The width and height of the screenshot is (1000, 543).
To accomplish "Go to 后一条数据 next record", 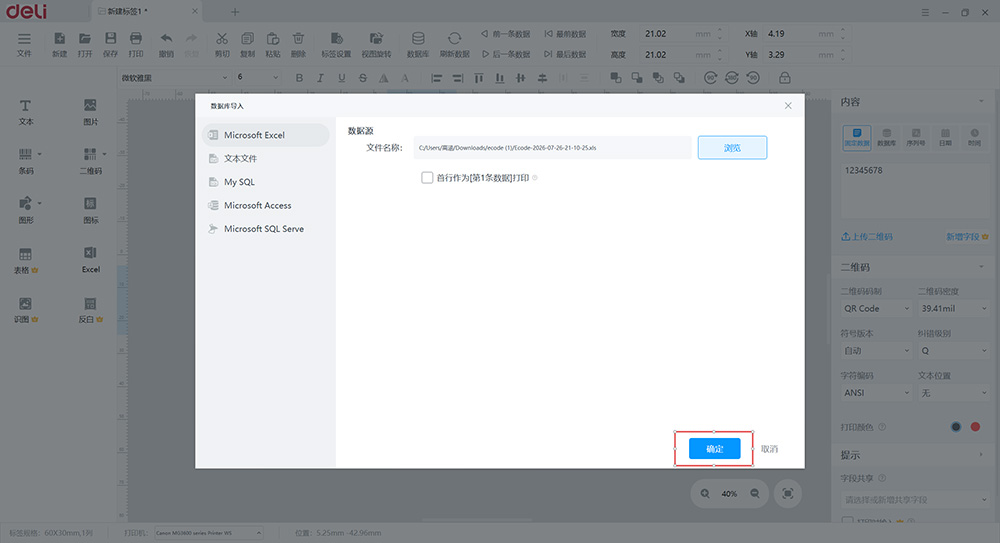I will point(506,54).
